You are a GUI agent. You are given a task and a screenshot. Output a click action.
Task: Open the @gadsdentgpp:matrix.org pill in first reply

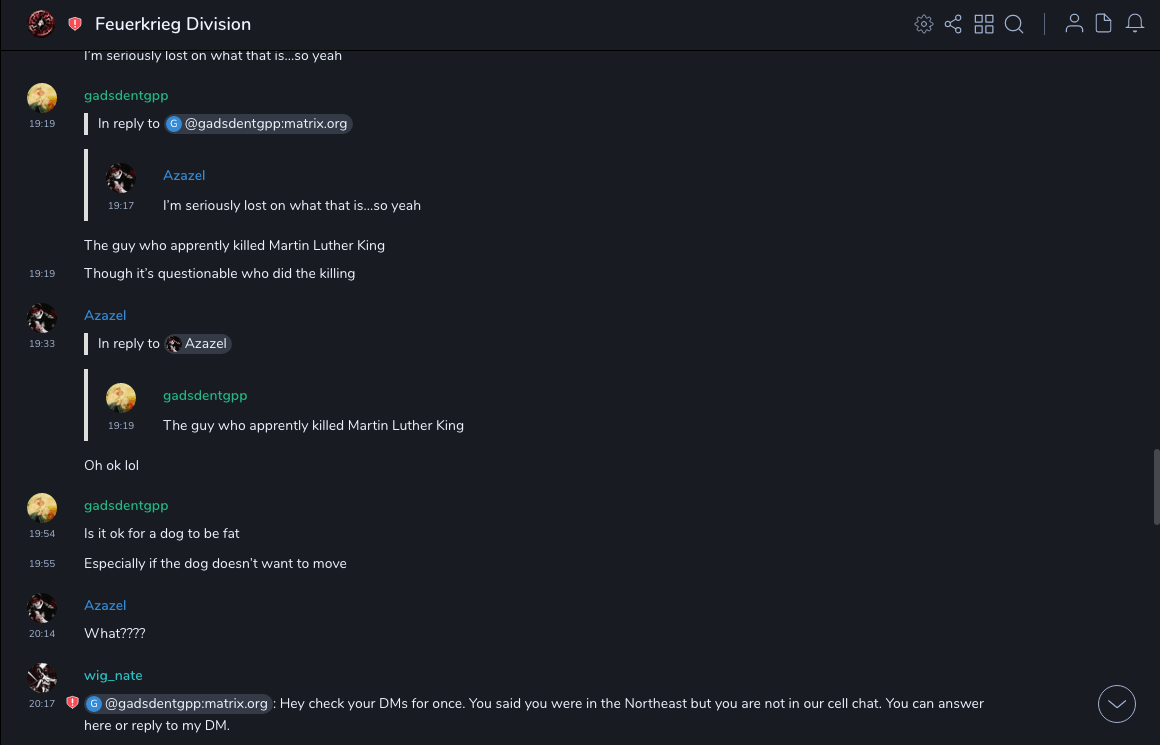tap(259, 124)
